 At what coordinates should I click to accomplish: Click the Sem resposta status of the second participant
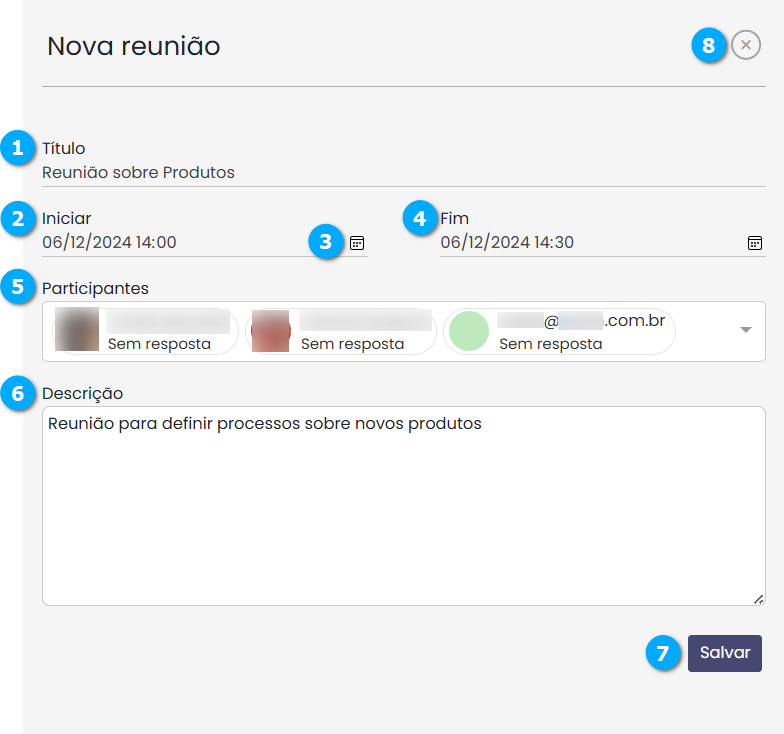[x=352, y=344]
